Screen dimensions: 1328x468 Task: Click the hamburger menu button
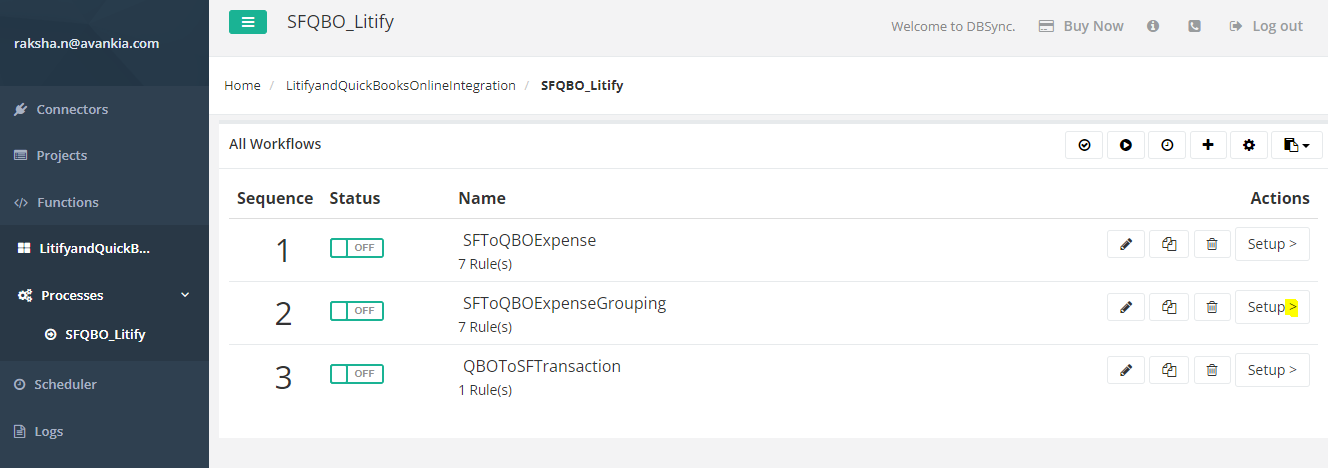[x=247, y=22]
